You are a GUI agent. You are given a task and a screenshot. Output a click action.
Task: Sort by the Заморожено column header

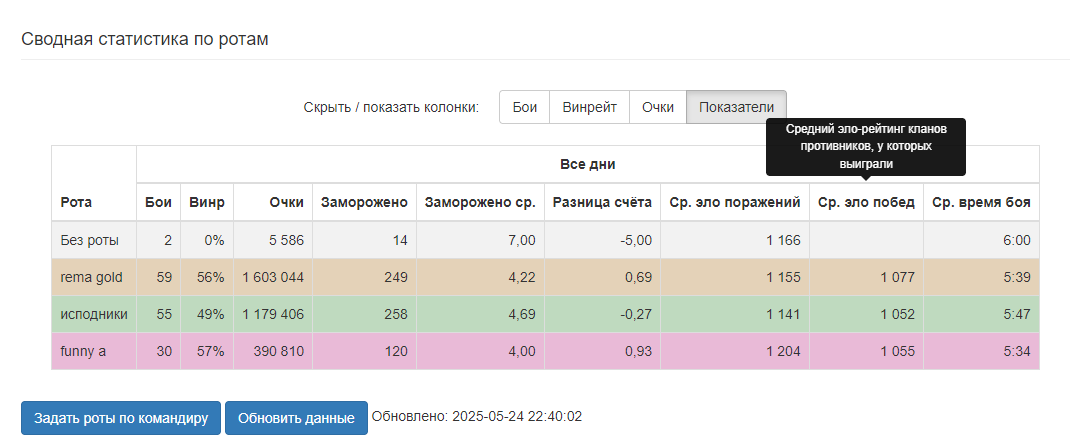(x=364, y=202)
